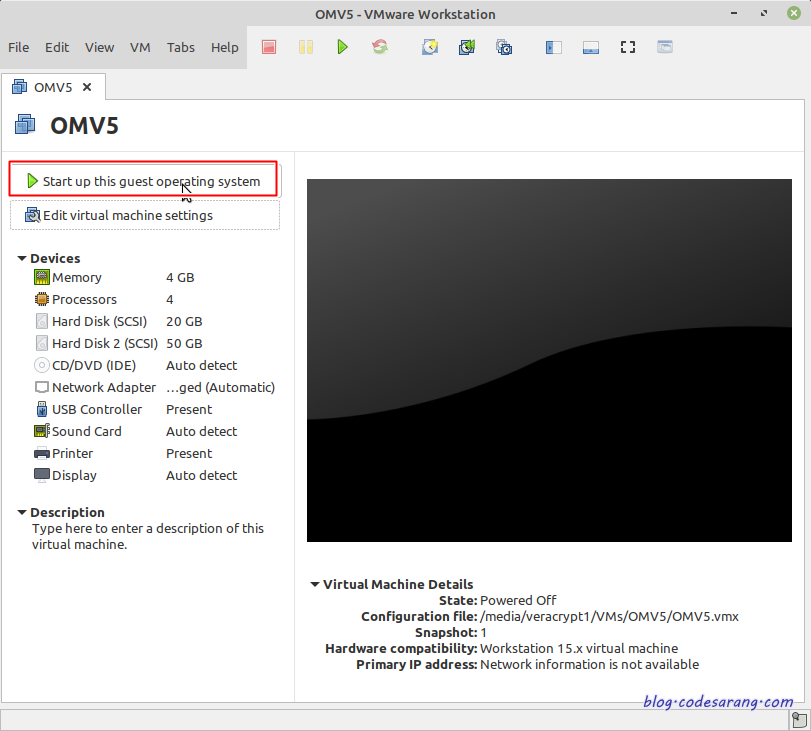Click the Processors chip icon

pos(41,299)
